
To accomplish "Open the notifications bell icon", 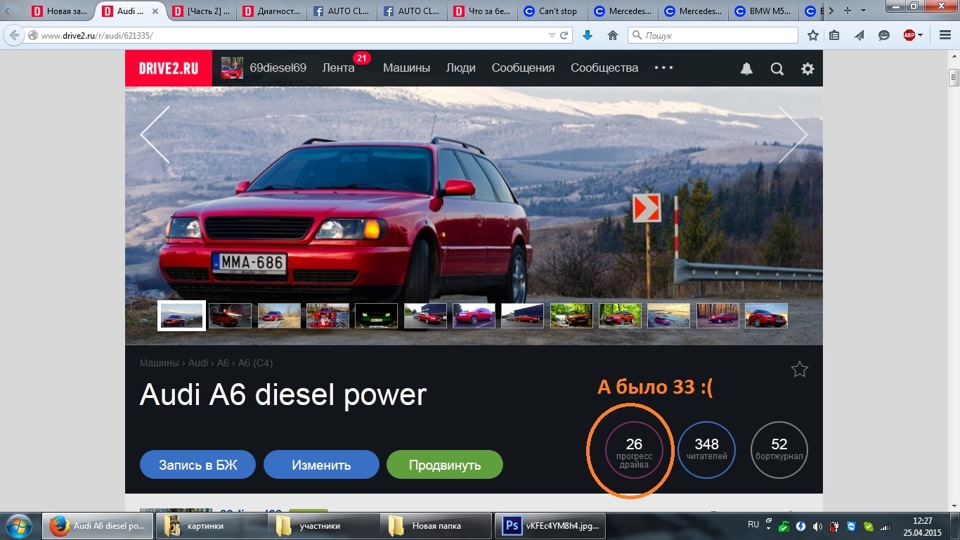I will [x=746, y=69].
